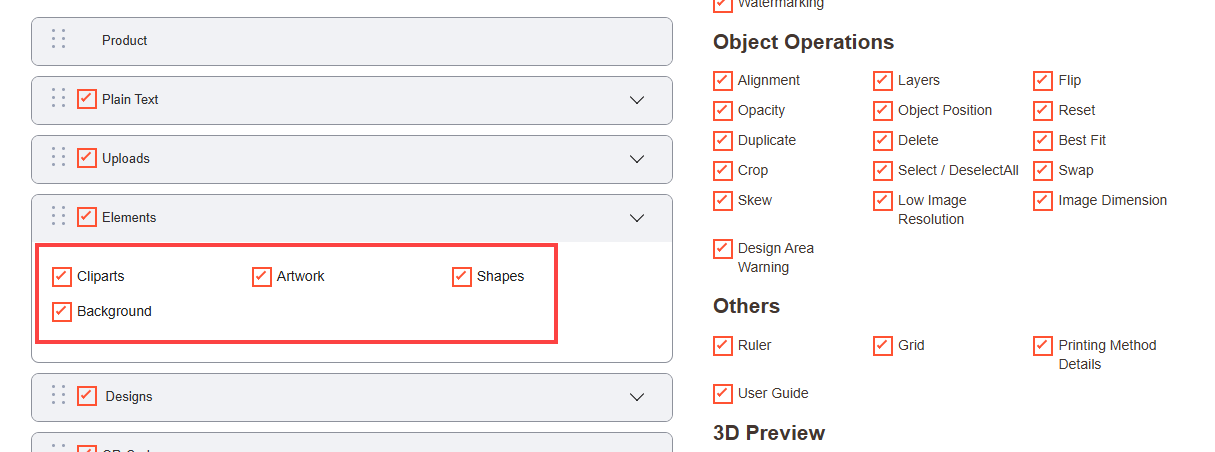Toggle the Background checkbox
The width and height of the screenshot is (1215, 452).
pyautogui.click(x=62, y=311)
